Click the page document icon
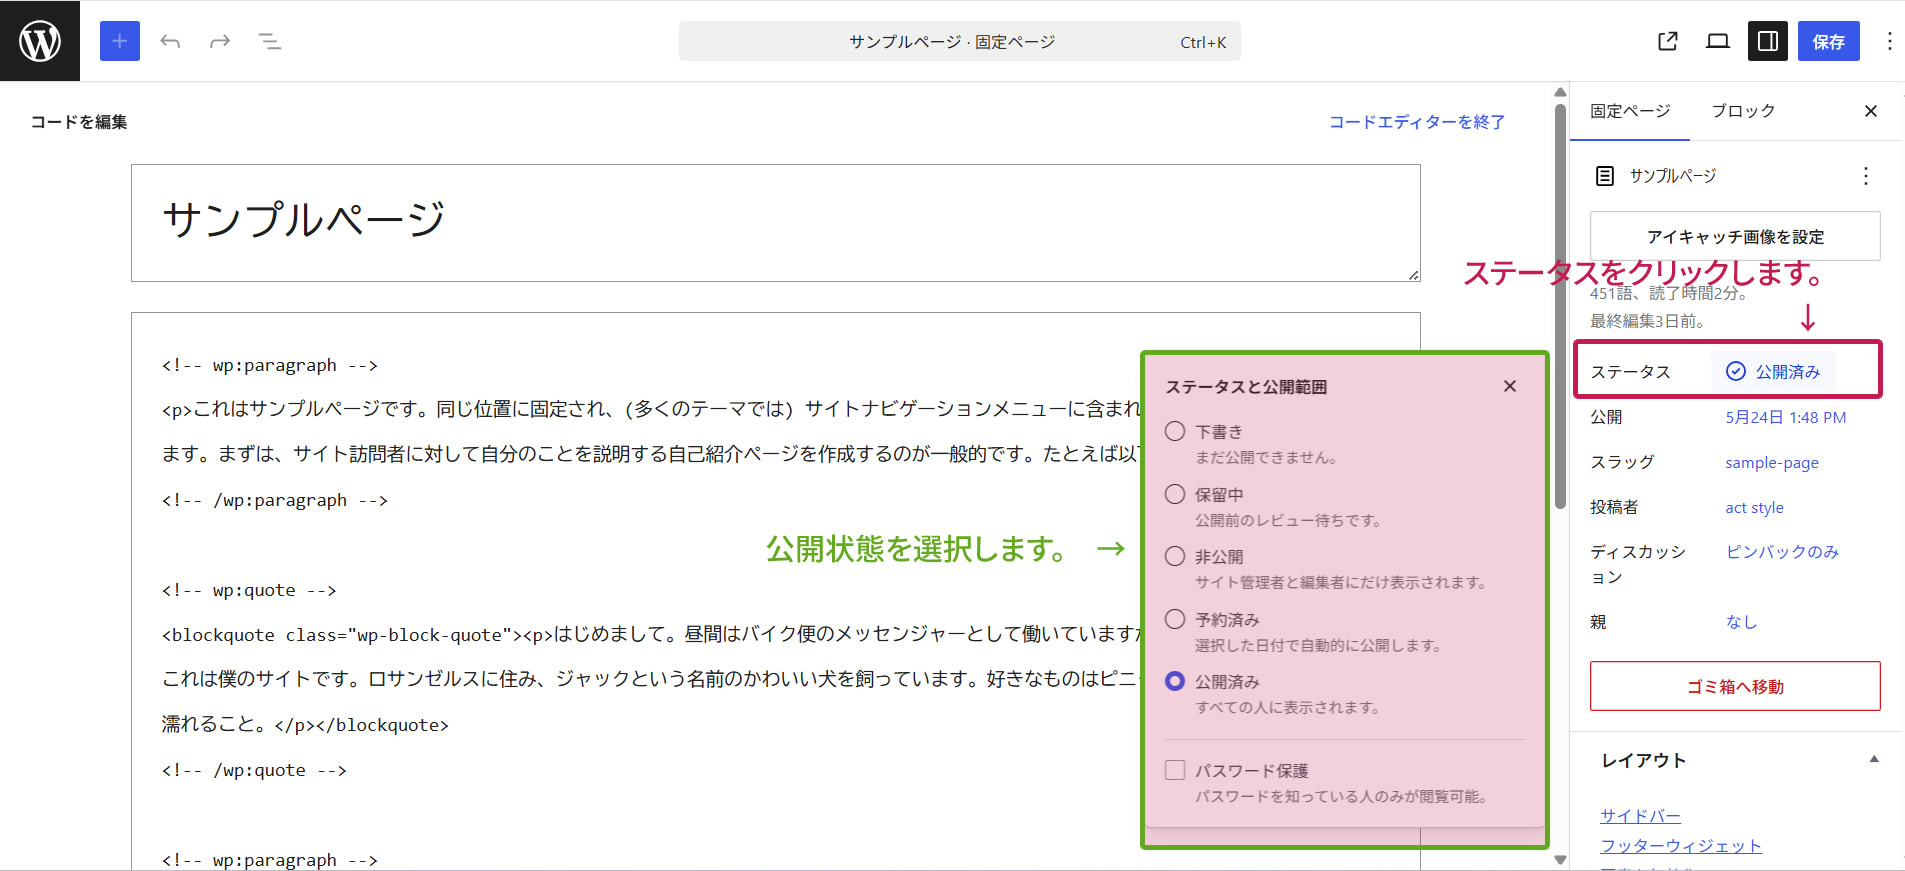1905x871 pixels. pos(1605,176)
